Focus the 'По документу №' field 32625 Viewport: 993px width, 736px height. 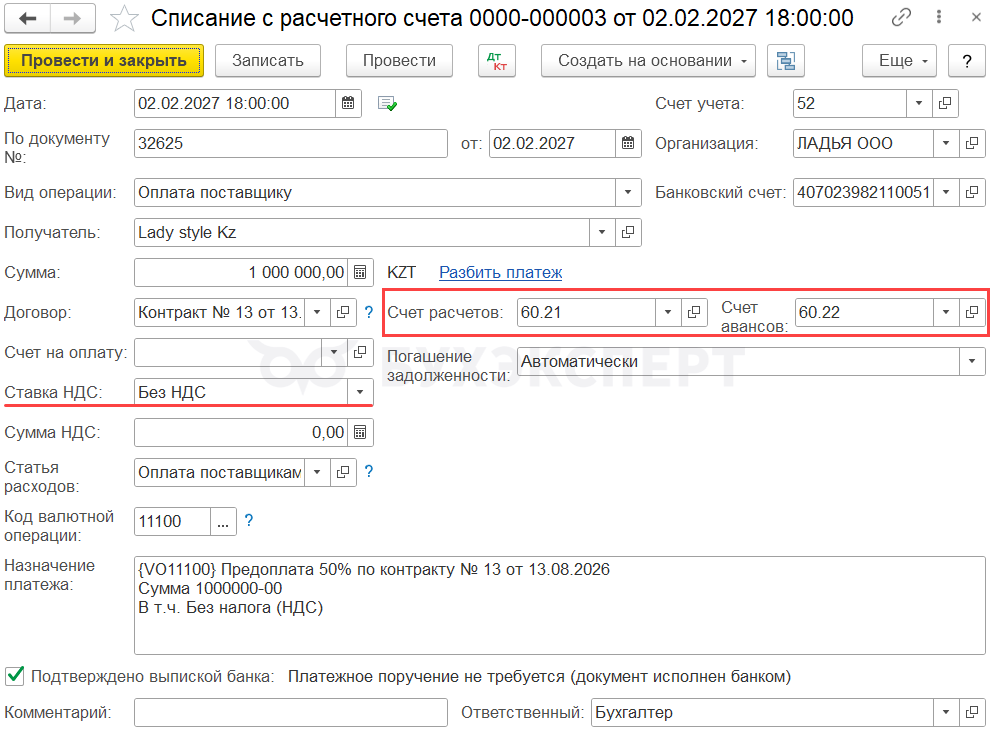[x=291, y=143]
